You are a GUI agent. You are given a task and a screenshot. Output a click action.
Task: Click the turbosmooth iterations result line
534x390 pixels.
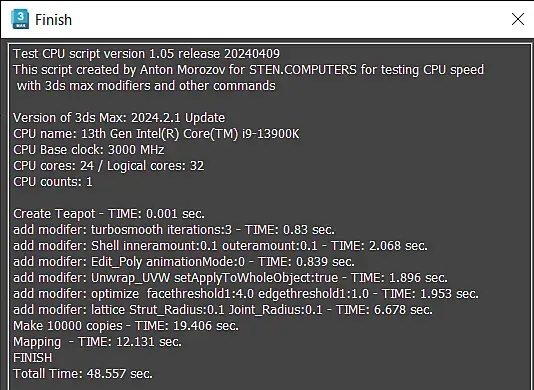(174, 230)
